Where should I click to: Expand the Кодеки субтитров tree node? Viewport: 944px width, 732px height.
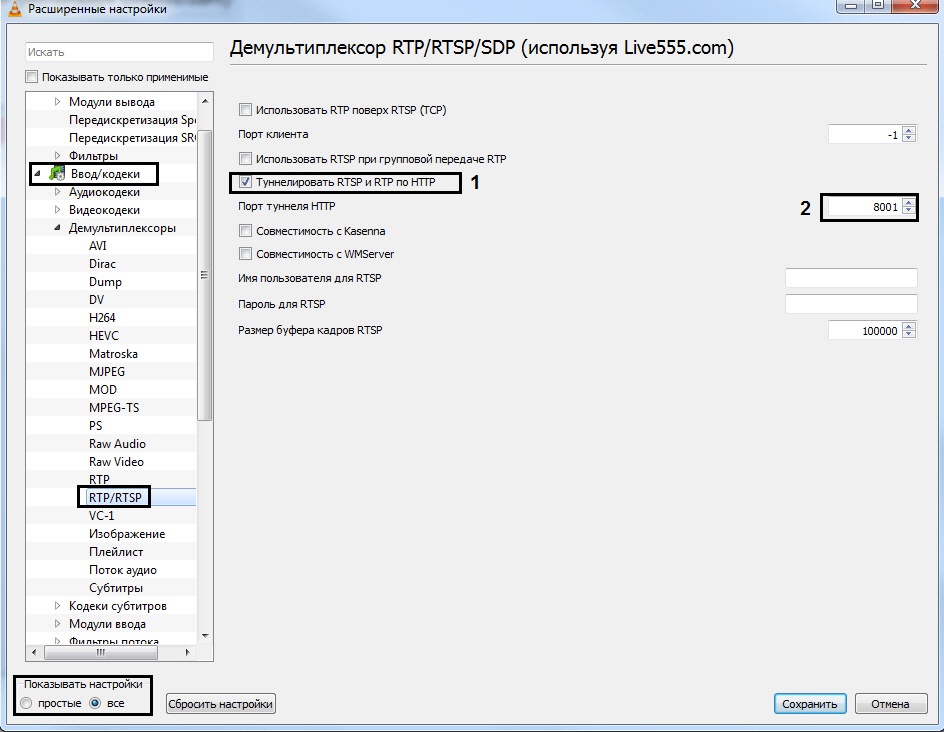click(x=57, y=606)
